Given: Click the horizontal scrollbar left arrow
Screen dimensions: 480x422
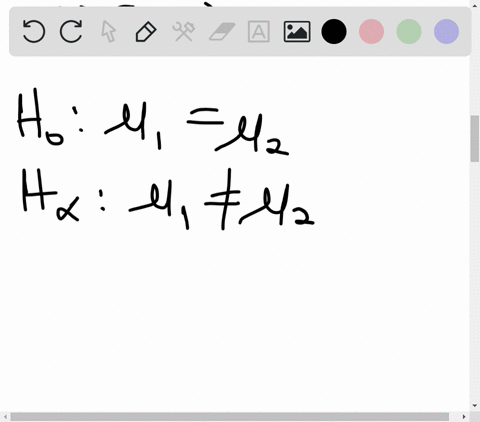Looking at the screenshot, I should tap(5, 417).
